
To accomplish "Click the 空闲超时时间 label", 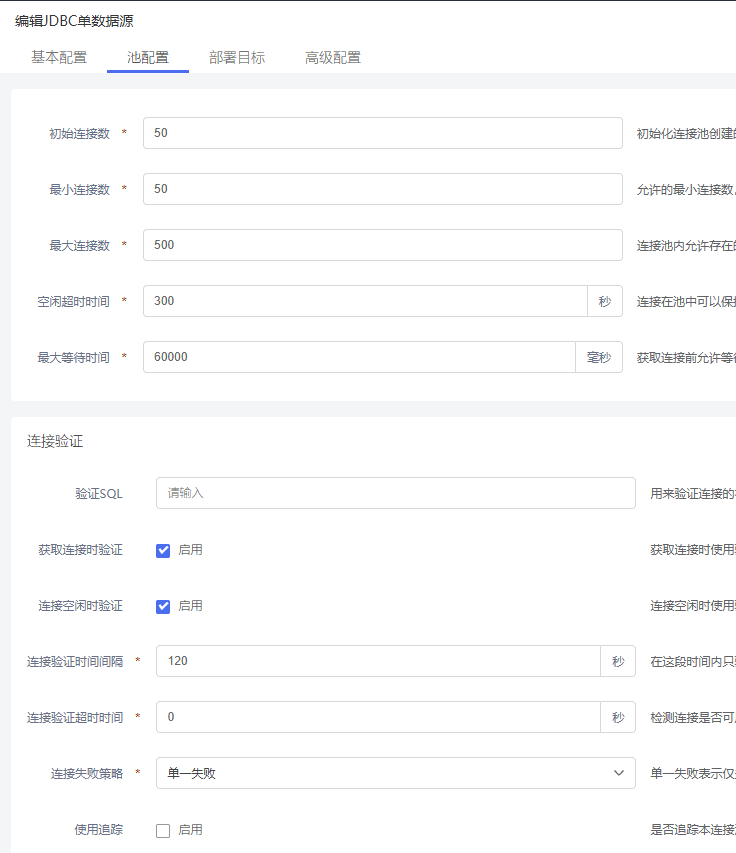I will tap(73, 301).
